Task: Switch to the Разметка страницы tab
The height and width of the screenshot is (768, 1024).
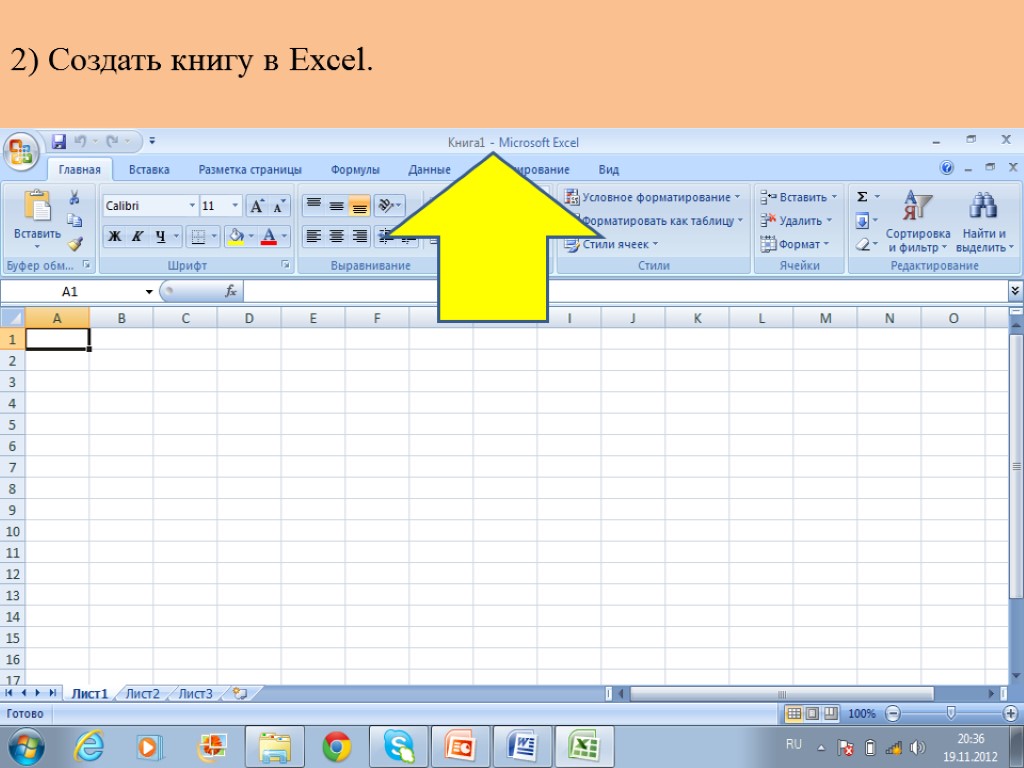Action: point(250,169)
